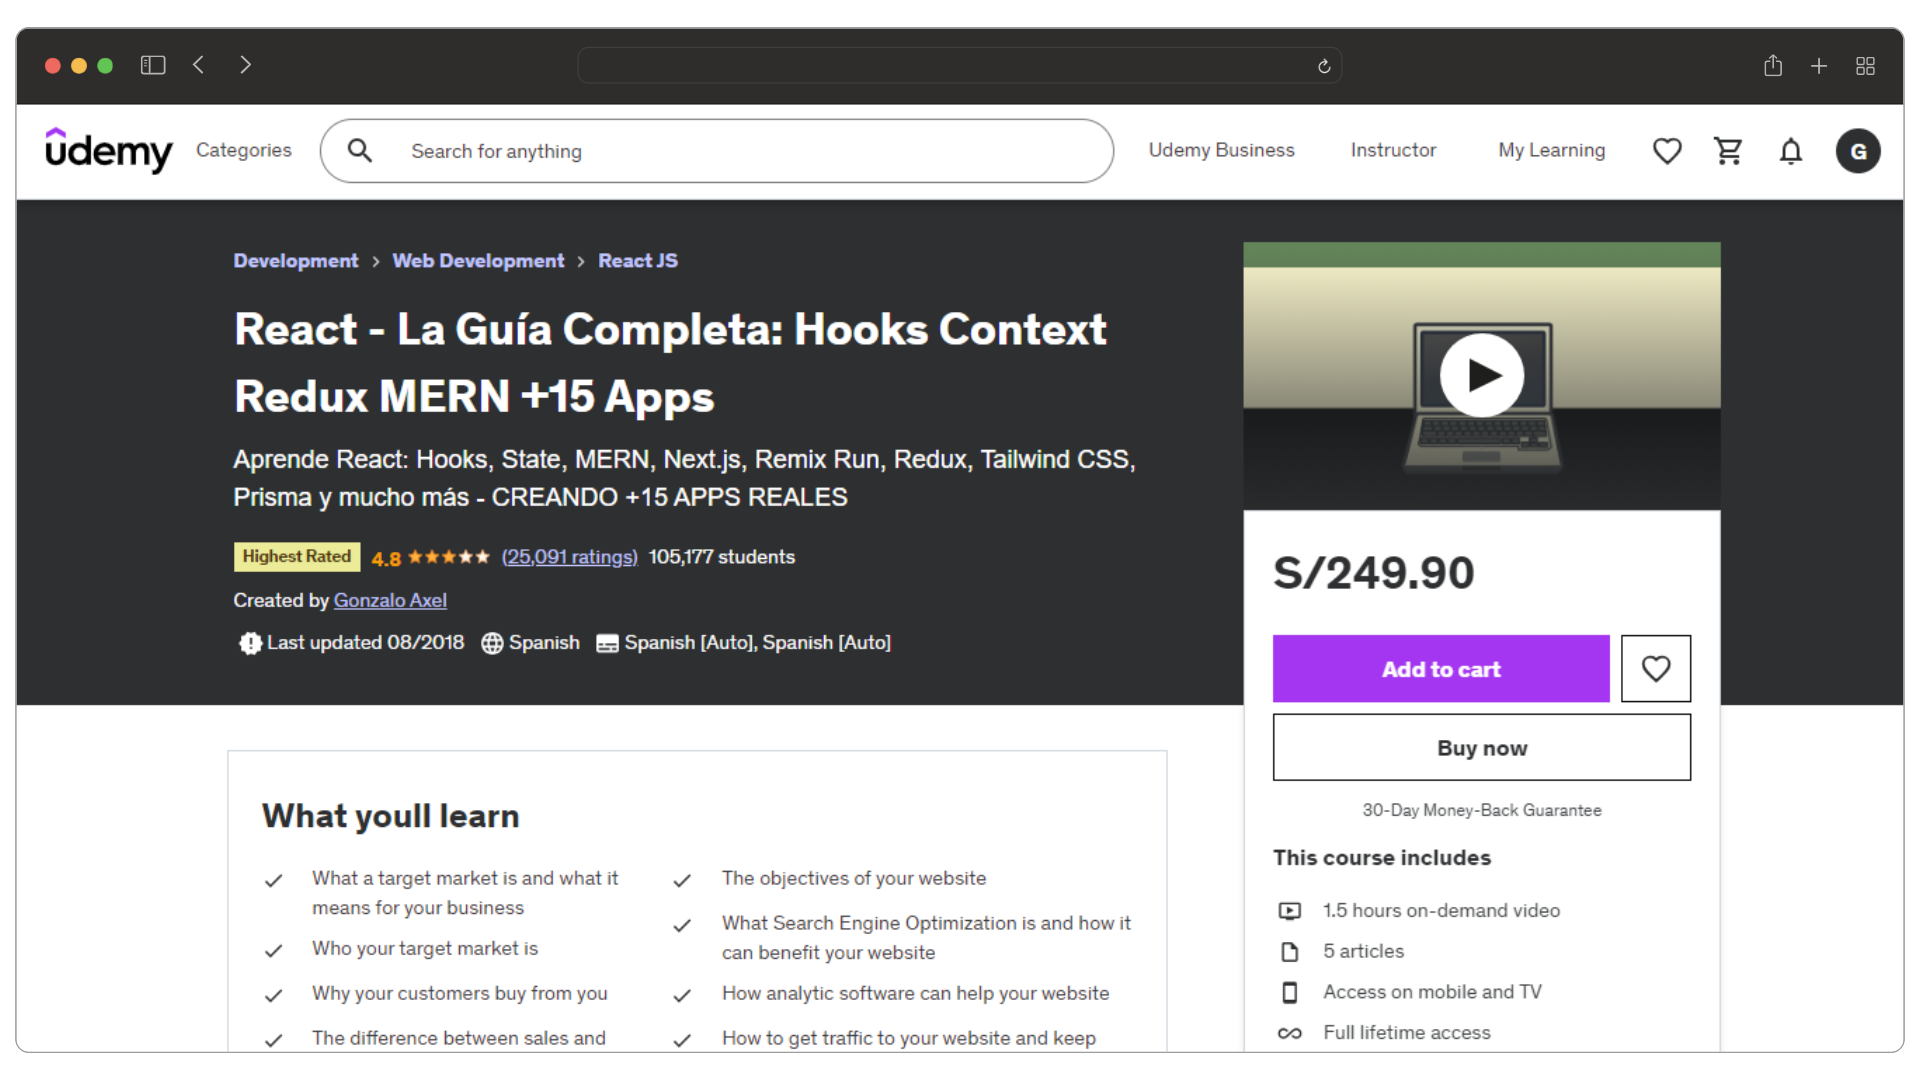Open instructor Gonzalo Axel's profile

(x=390, y=600)
